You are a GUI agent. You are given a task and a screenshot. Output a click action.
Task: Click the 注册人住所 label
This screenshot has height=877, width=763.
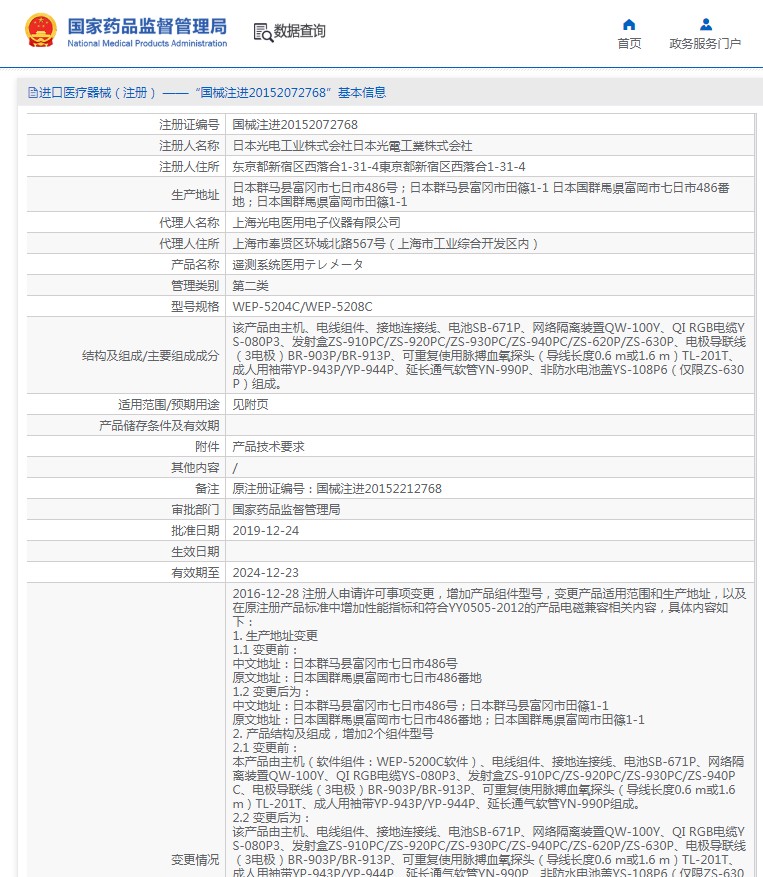pyautogui.click(x=189, y=167)
